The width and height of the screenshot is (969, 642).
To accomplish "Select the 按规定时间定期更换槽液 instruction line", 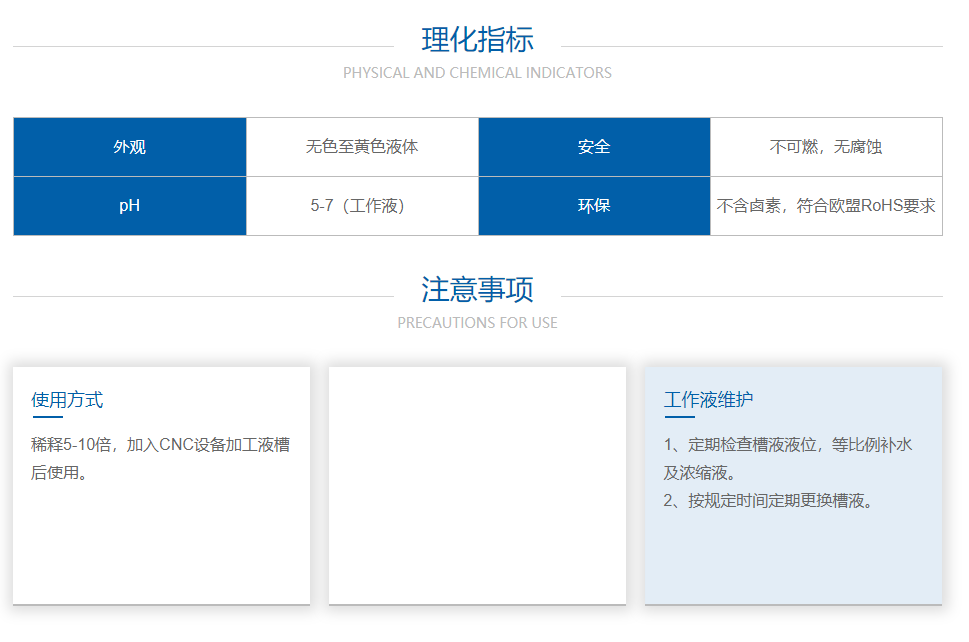I will point(768,501).
